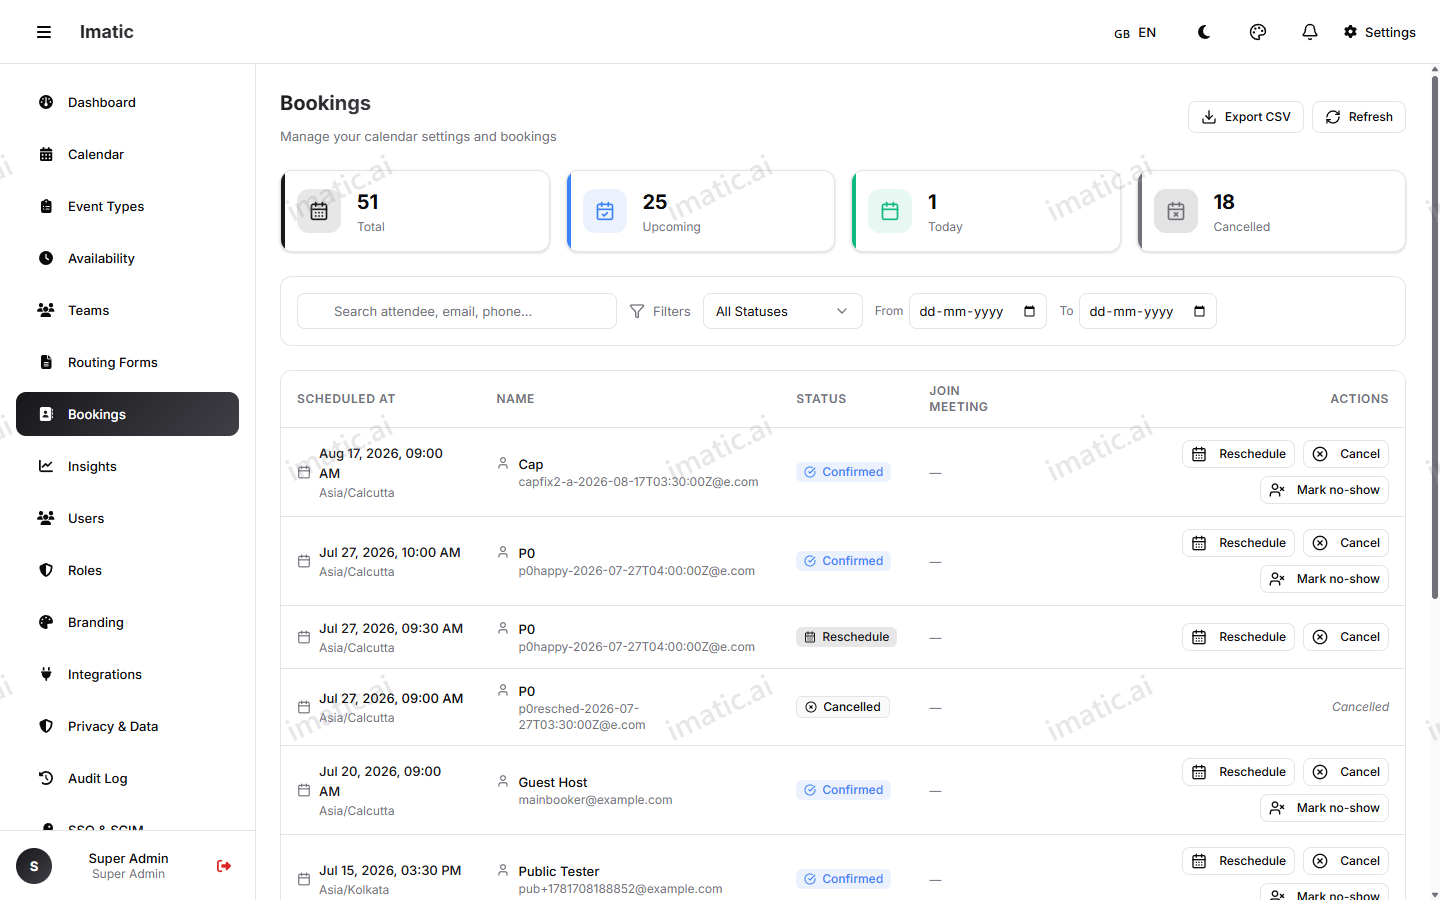
Task: Open Calendar from sidebar
Action: tap(127, 154)
